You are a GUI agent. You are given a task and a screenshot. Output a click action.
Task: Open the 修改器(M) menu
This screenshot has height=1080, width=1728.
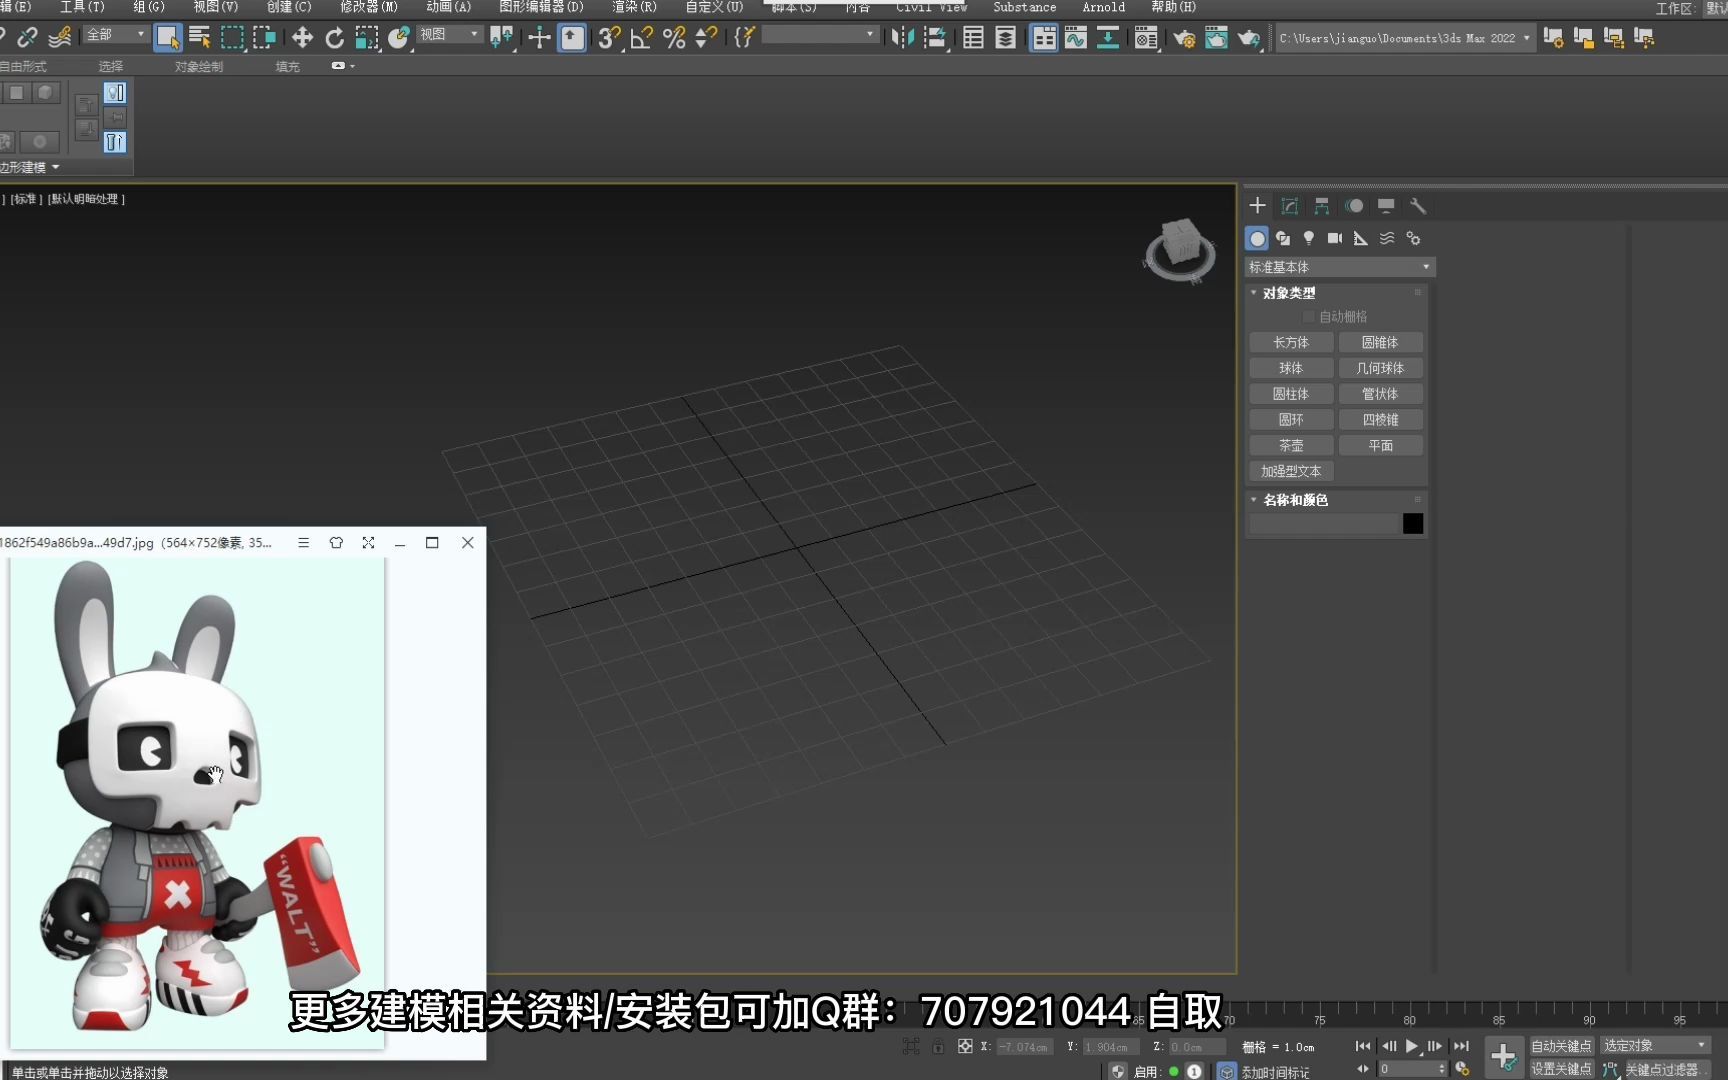coord(369,7)
